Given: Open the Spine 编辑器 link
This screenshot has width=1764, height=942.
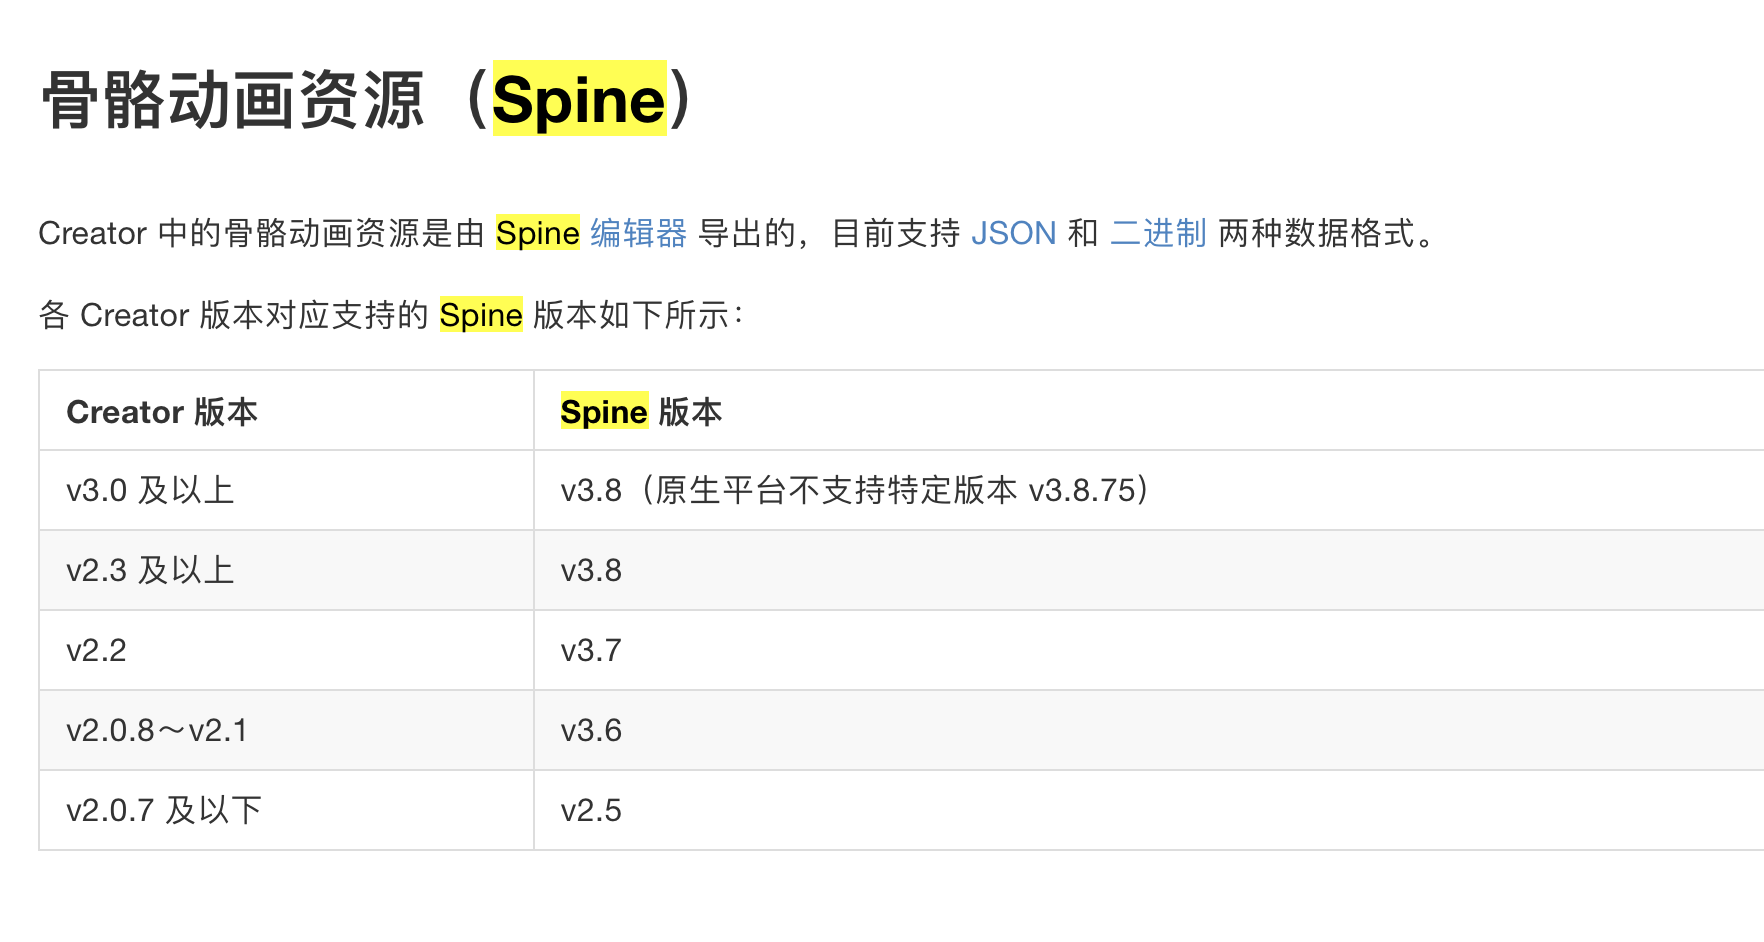Looking at the screenshot, I should pyautogui.click(x=638, y=233).
